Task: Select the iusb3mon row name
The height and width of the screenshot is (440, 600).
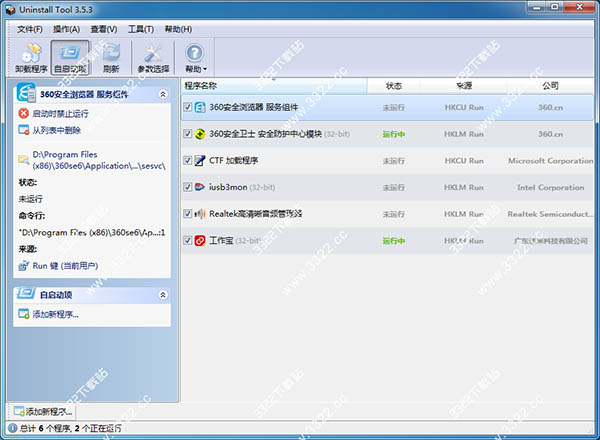Action: tap(228, 187)
